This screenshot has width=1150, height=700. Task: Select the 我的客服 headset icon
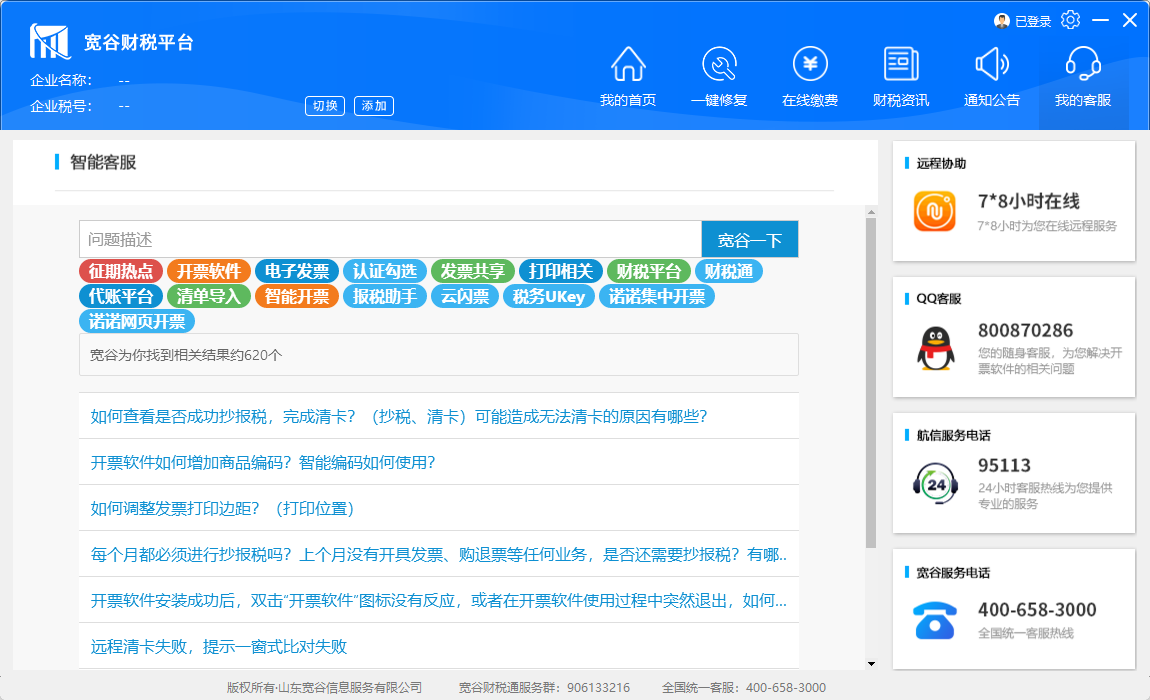click(x=1083, y=65)
